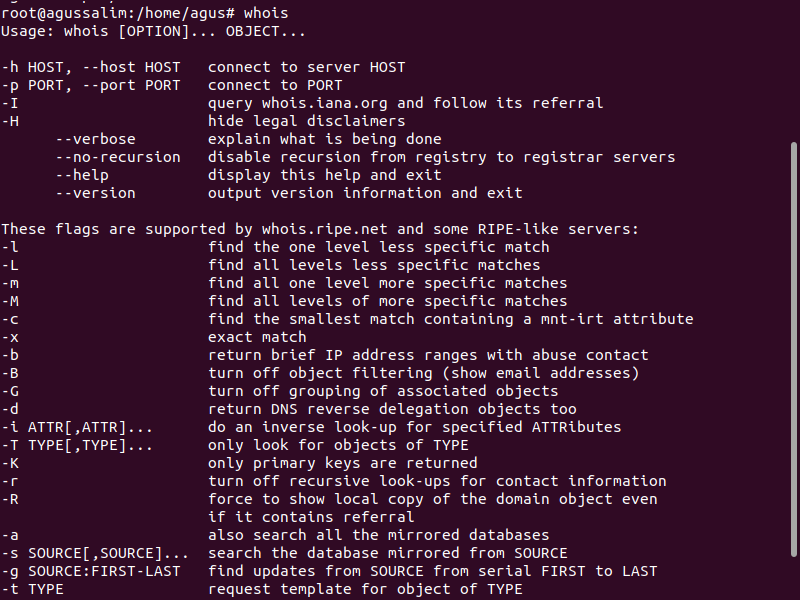Click the '-p PORT, --port PORT' option
The width and height of the screenshot is (800, 600).
click(x=91, y=85)
